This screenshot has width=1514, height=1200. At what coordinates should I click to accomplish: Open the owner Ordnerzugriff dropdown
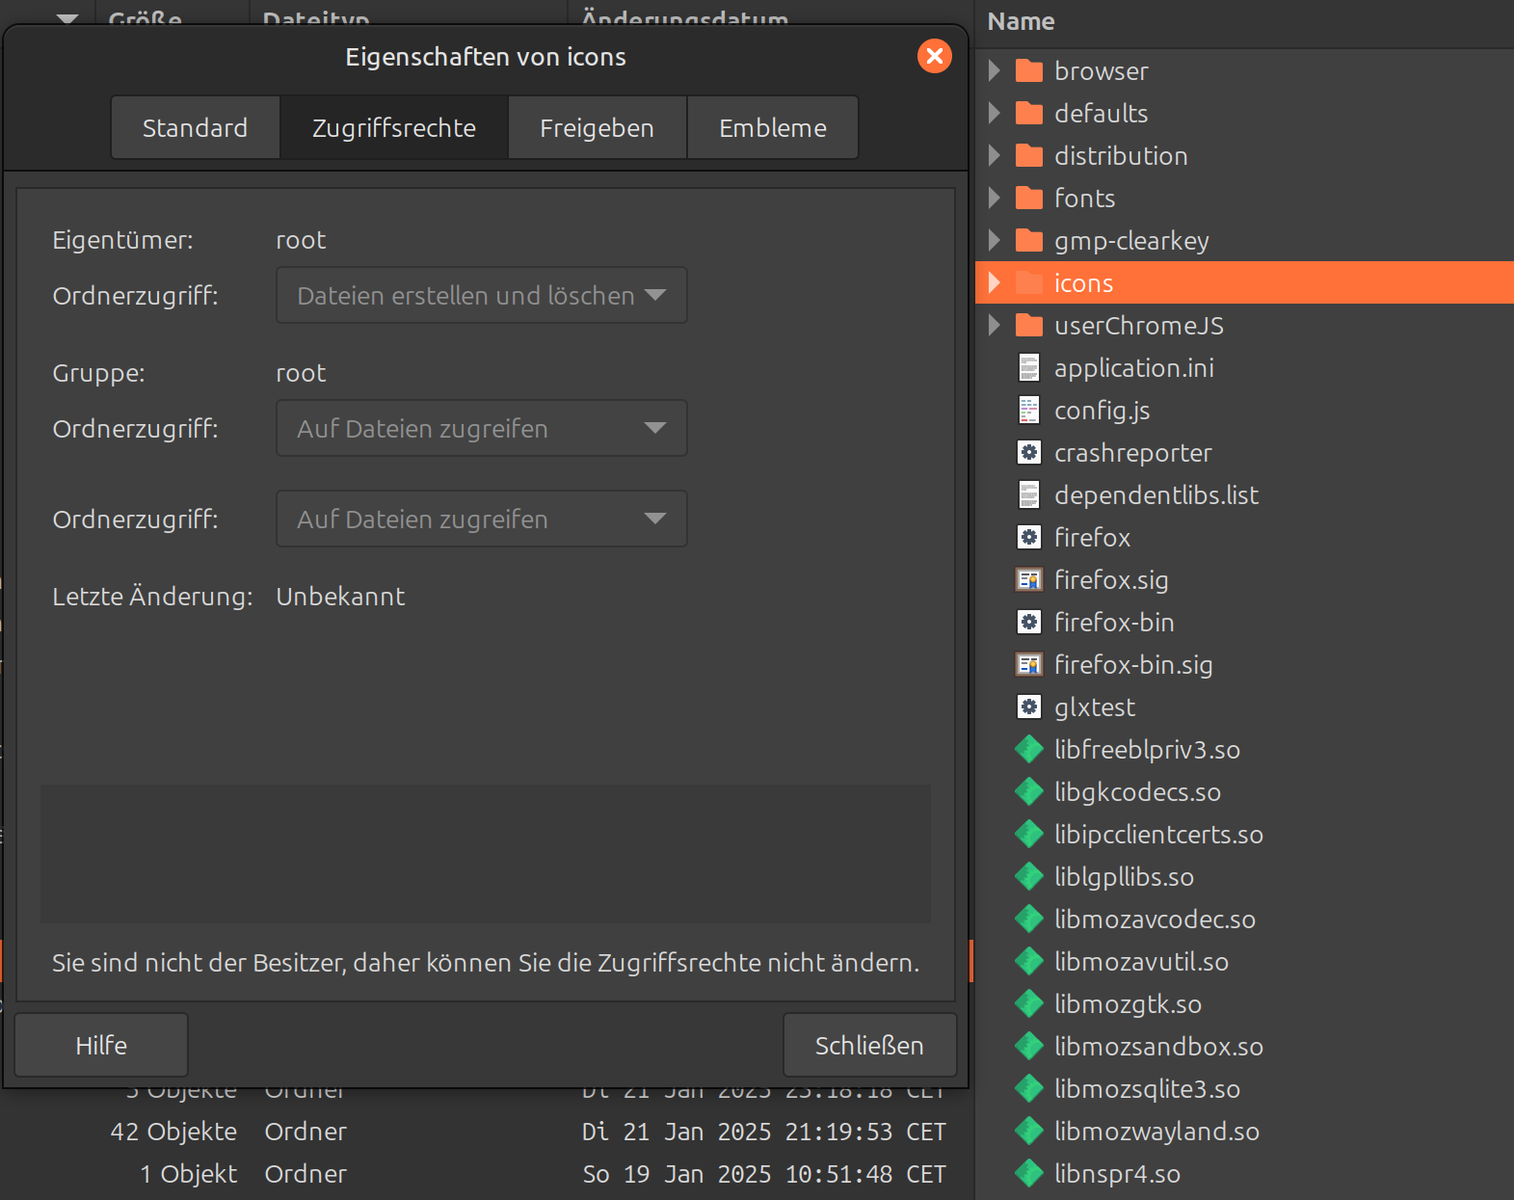[x=481, y=295]
